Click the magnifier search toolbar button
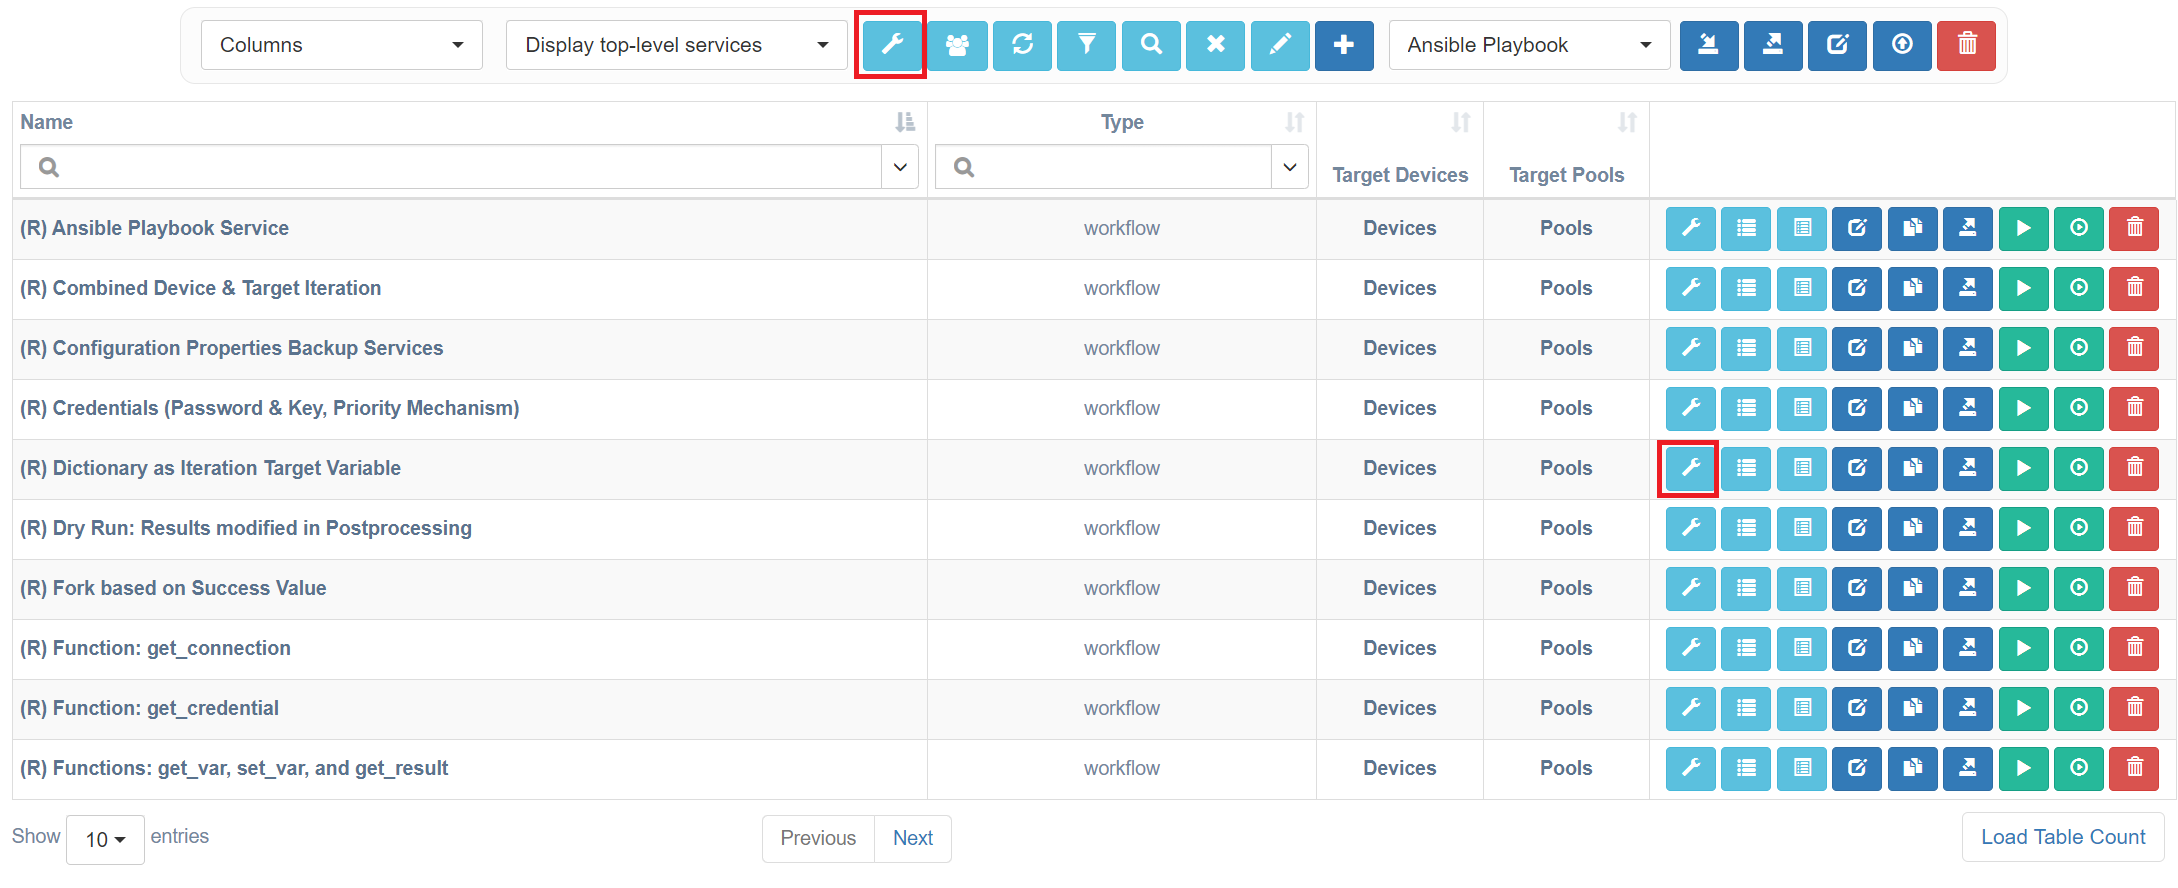The height and width of the screenshot is (888, 2178). coord(1151,45)
